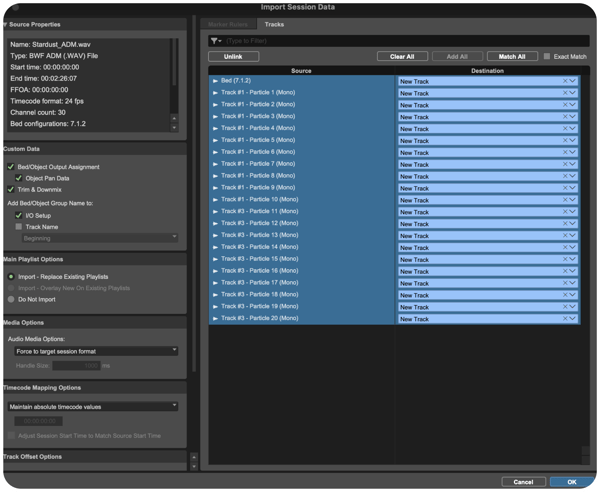Clear destination X for Particle 16 row
The width and height of the screenshot is (600, 492).
(565, 271)
